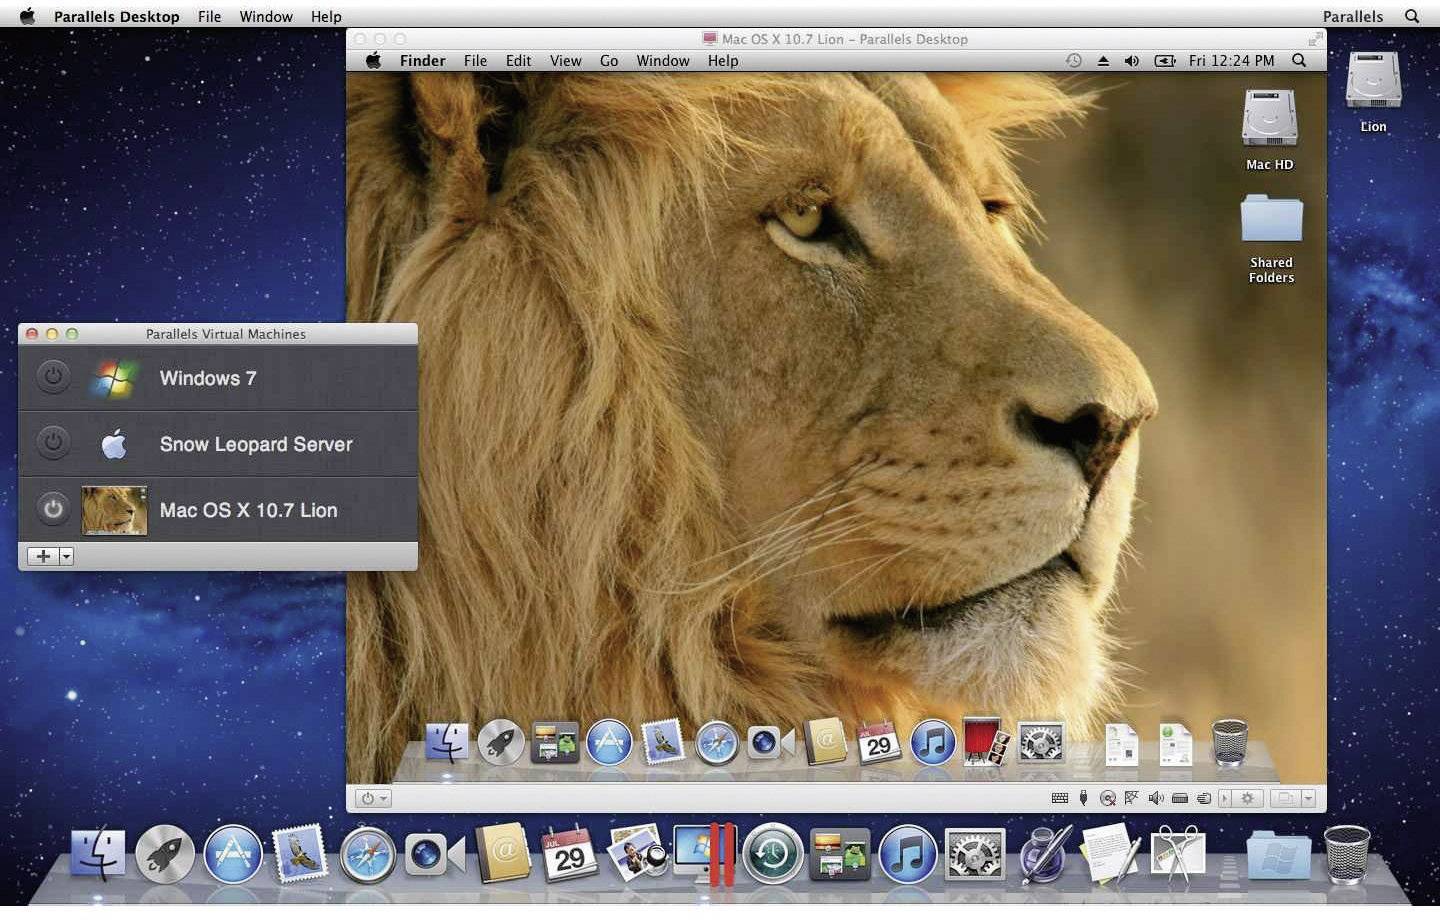This screenshot has height=920, width=1440.
Task: Open Mission Control in the guest Lion dock
Action: click(555, 743)
